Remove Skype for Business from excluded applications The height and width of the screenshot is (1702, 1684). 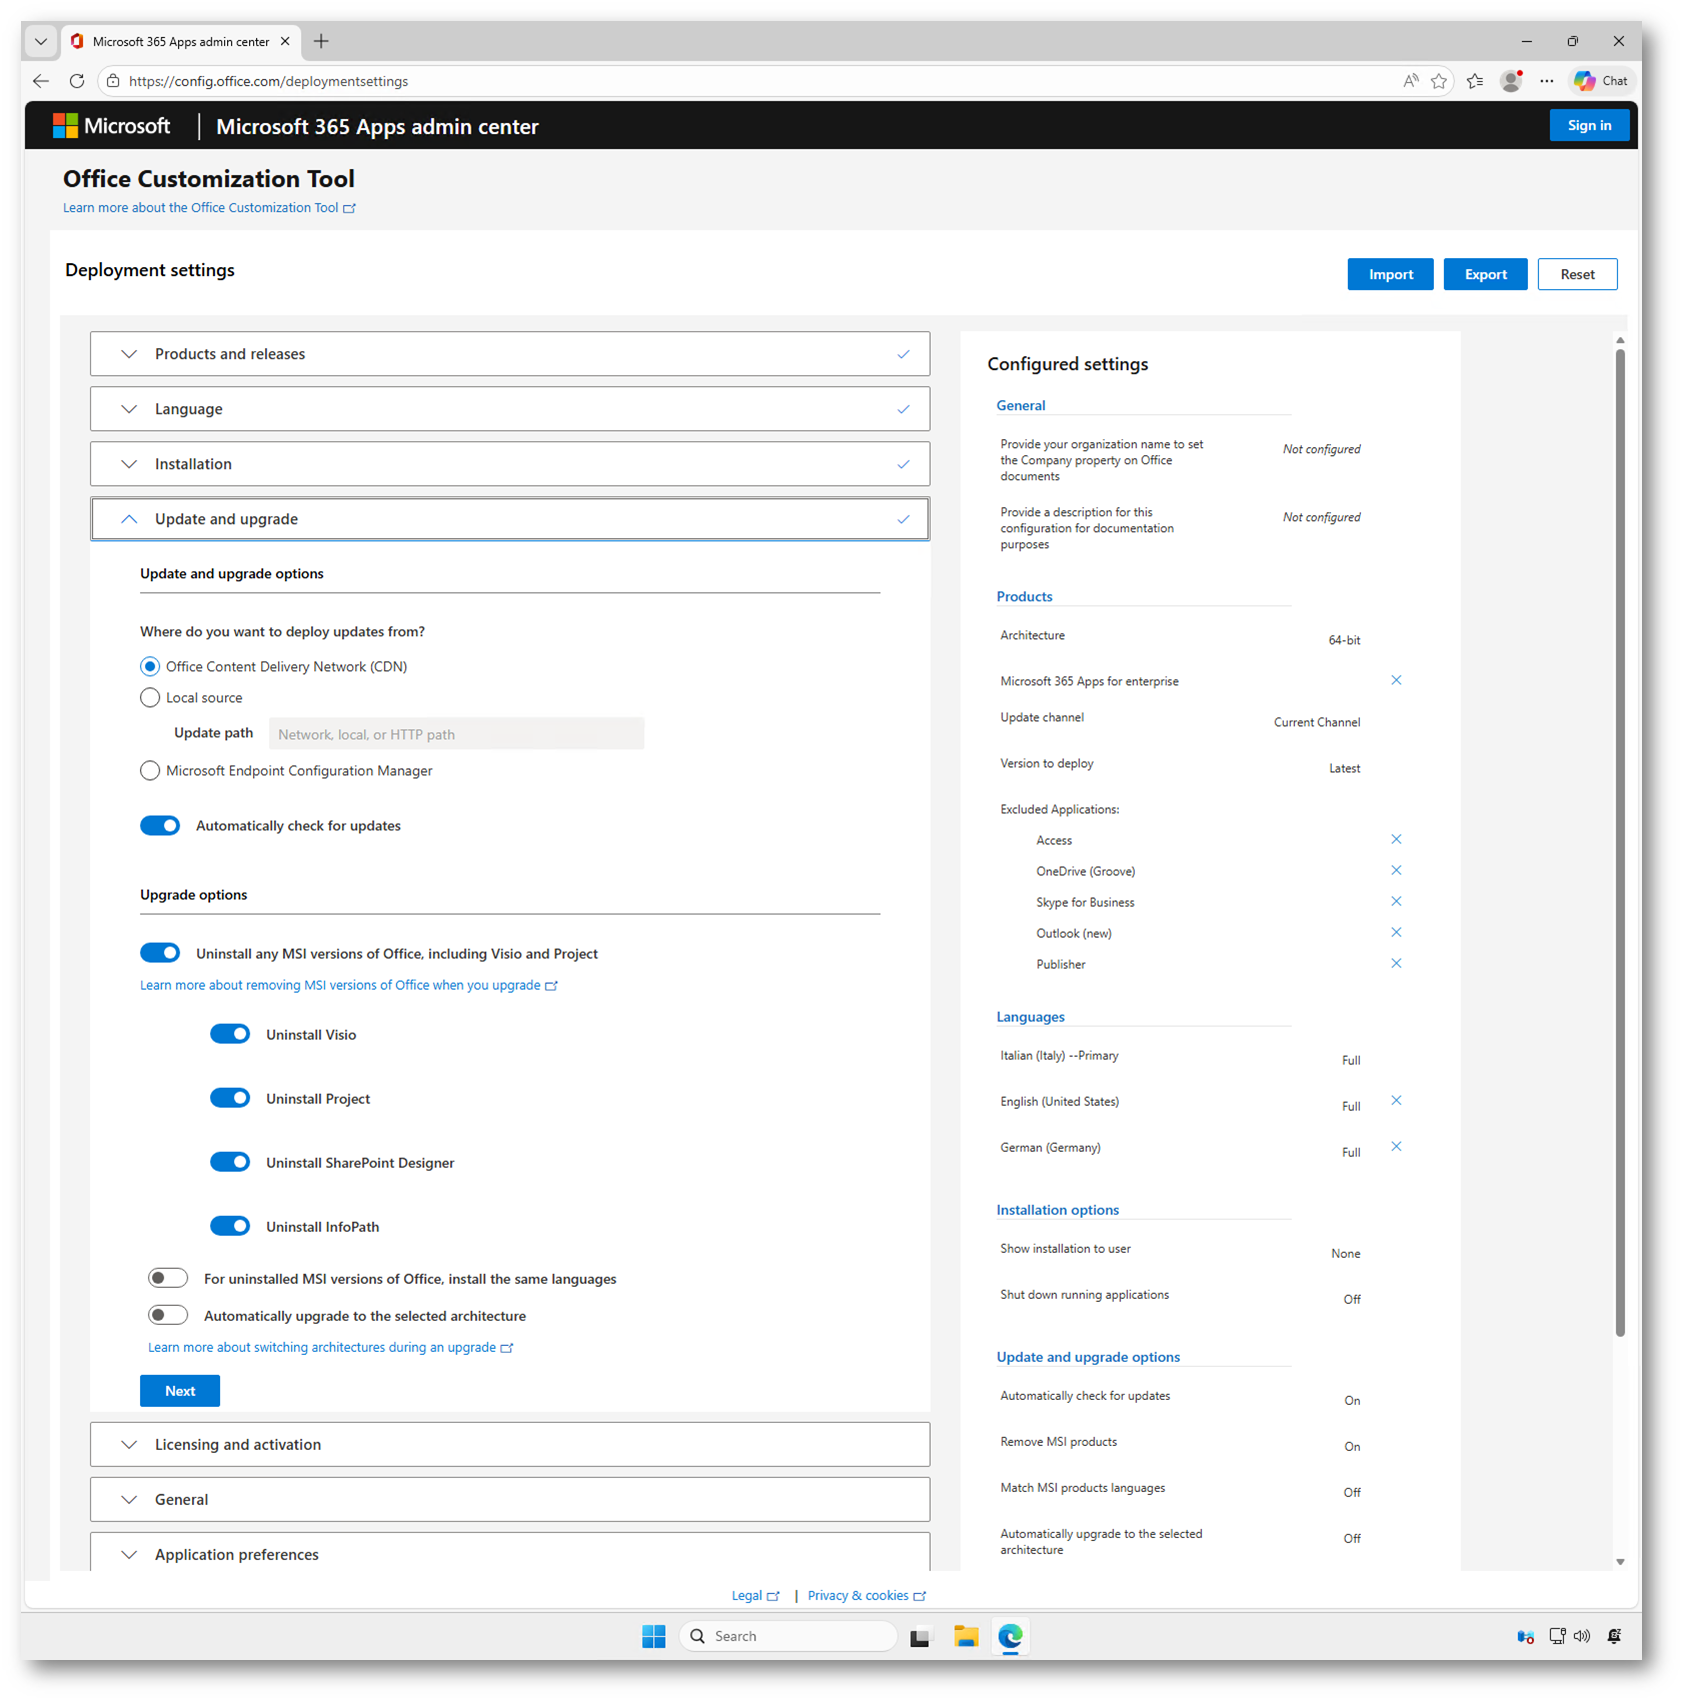click(x=1396, y=901)
